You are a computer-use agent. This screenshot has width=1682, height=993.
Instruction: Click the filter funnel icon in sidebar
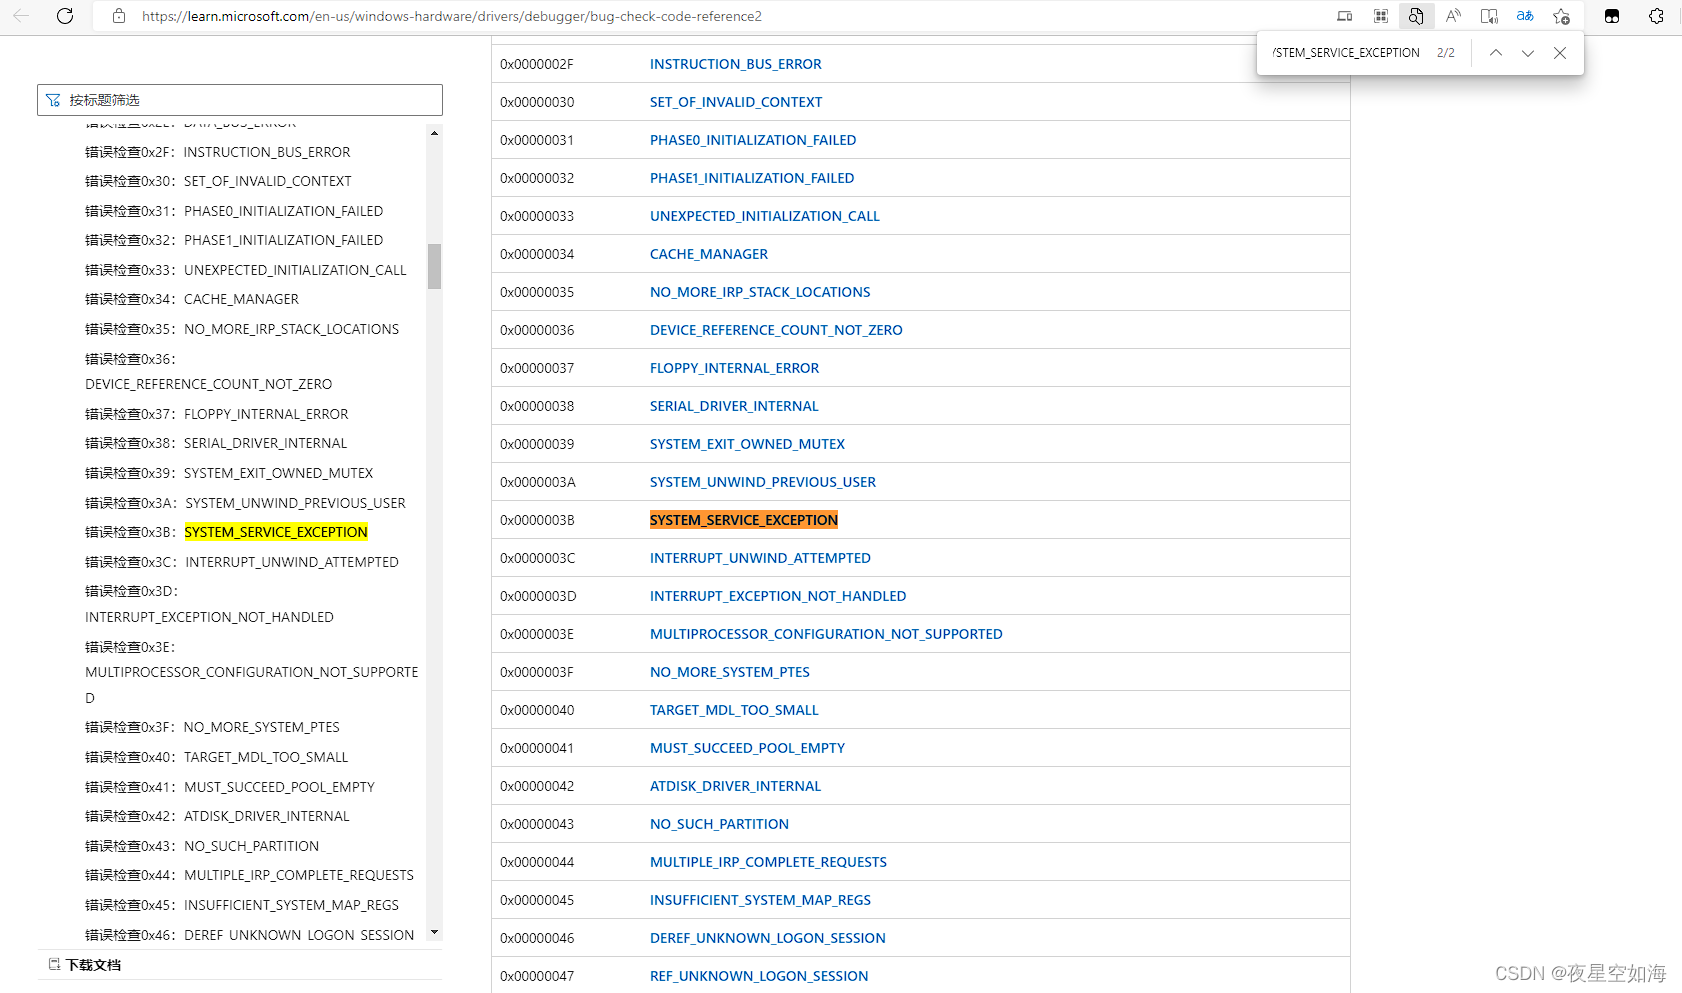(53, 100)
